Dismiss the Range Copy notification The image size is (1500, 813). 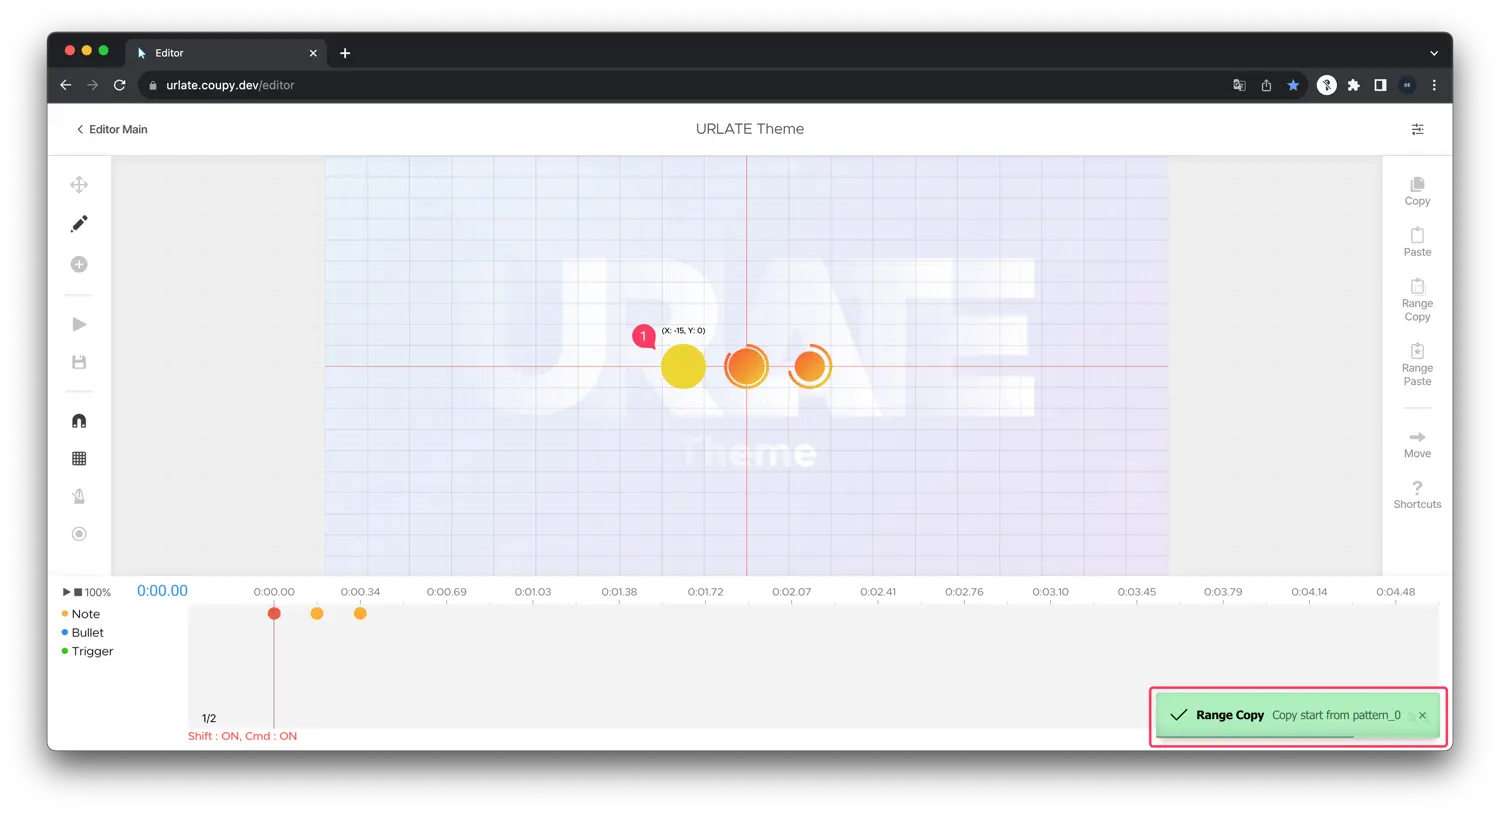pyautogui.click(x=1422, y=715)
